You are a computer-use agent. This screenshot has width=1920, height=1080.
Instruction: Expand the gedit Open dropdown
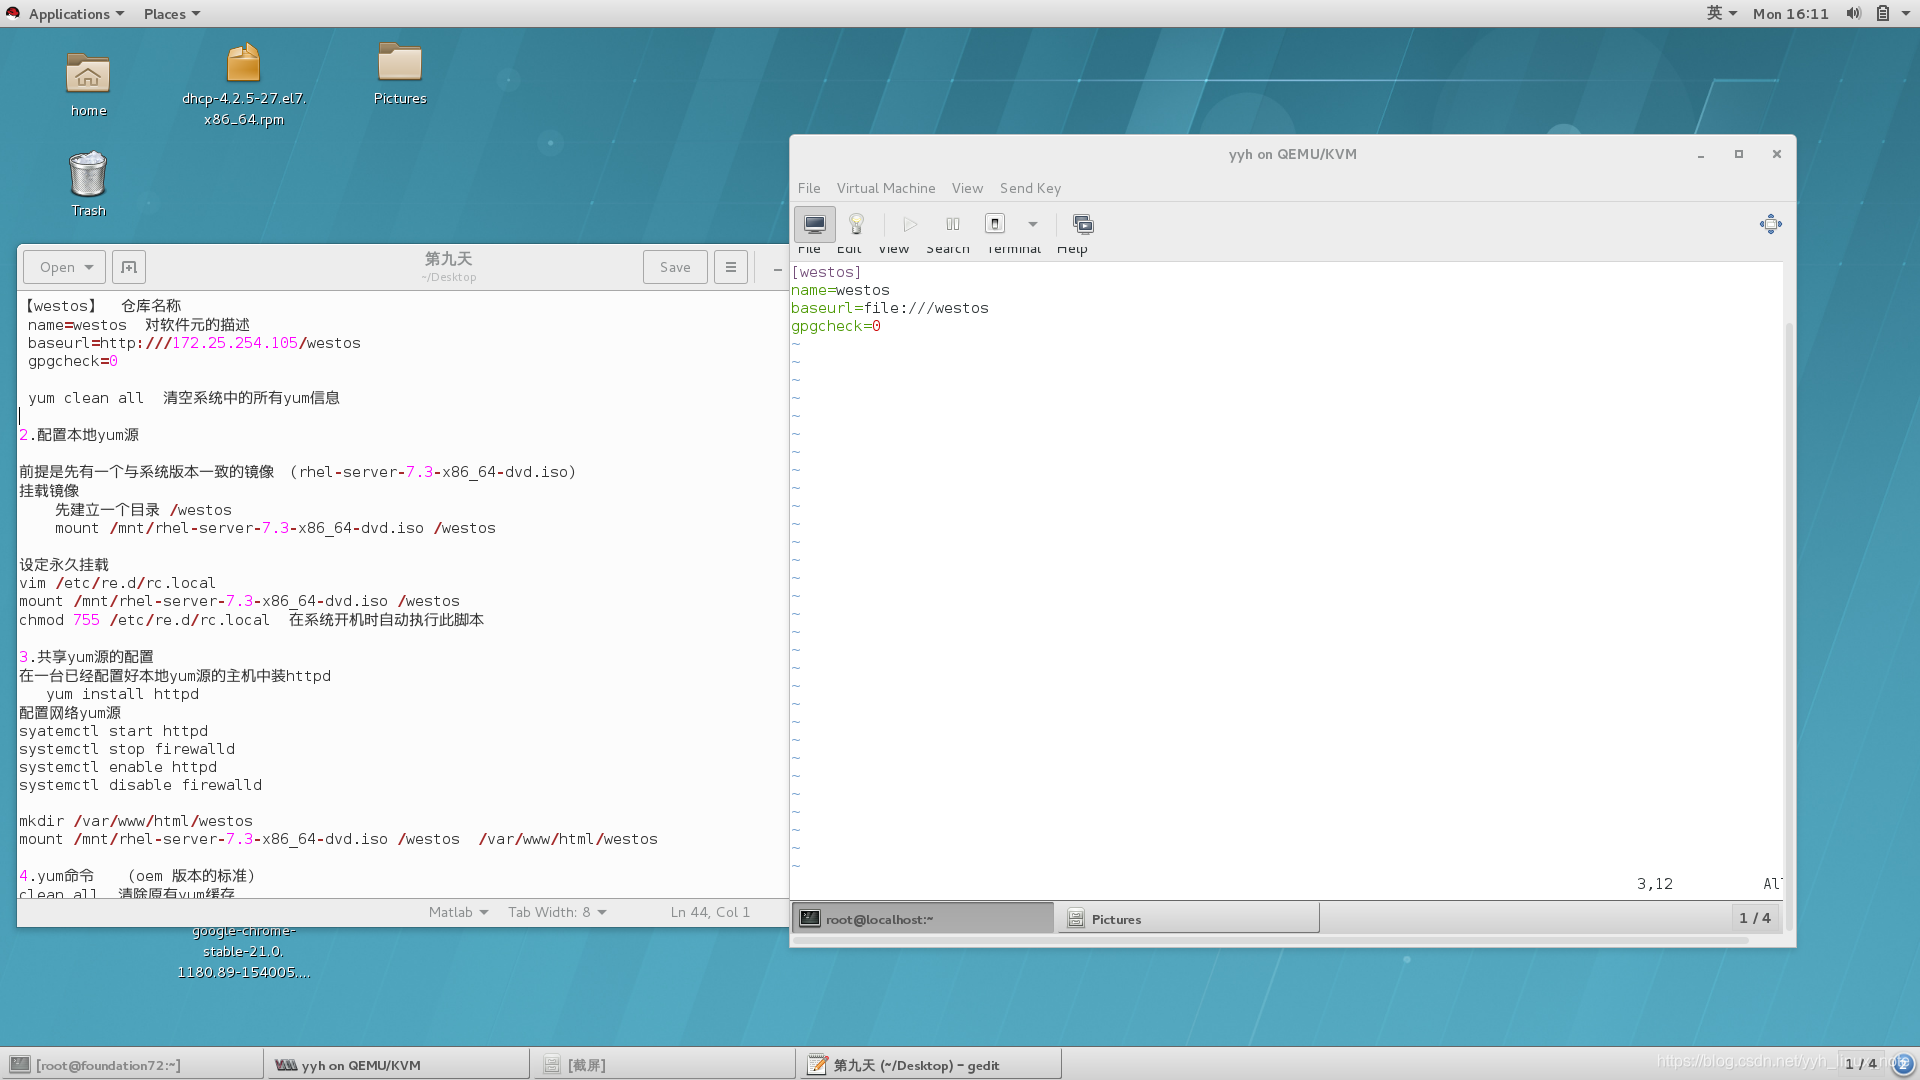66,267
